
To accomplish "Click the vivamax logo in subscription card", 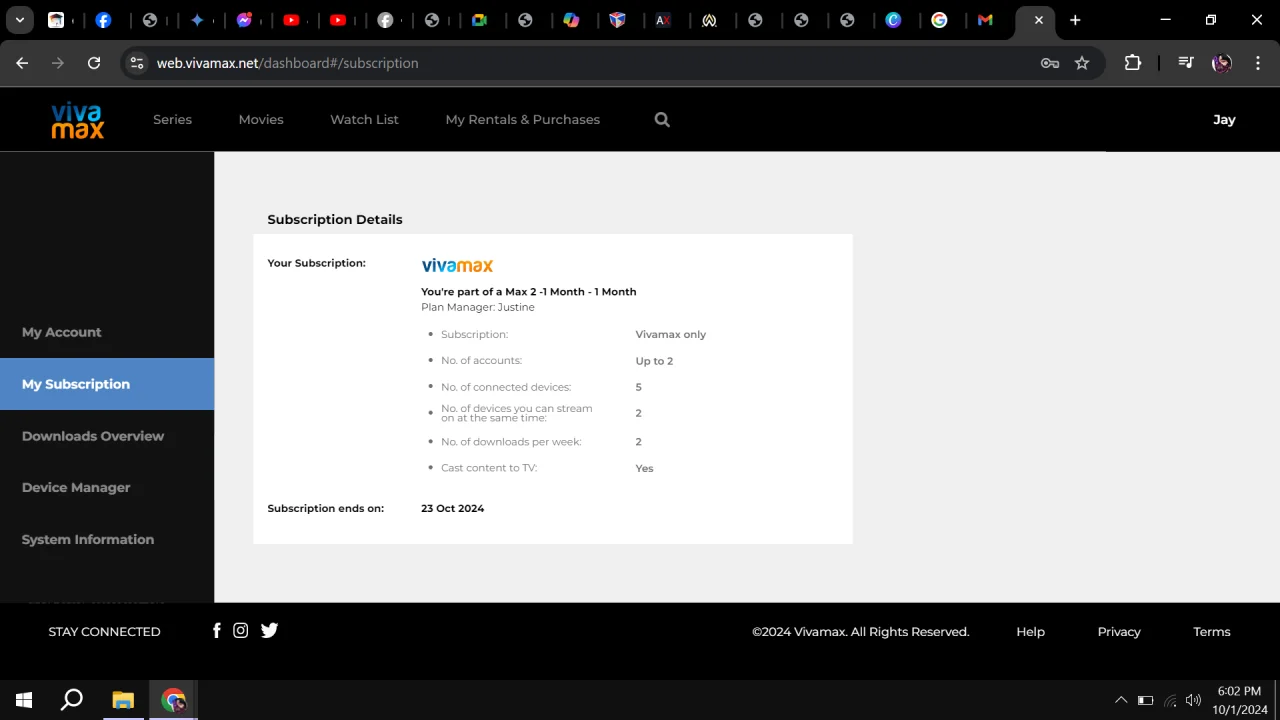I will click(x=457, y=265).
